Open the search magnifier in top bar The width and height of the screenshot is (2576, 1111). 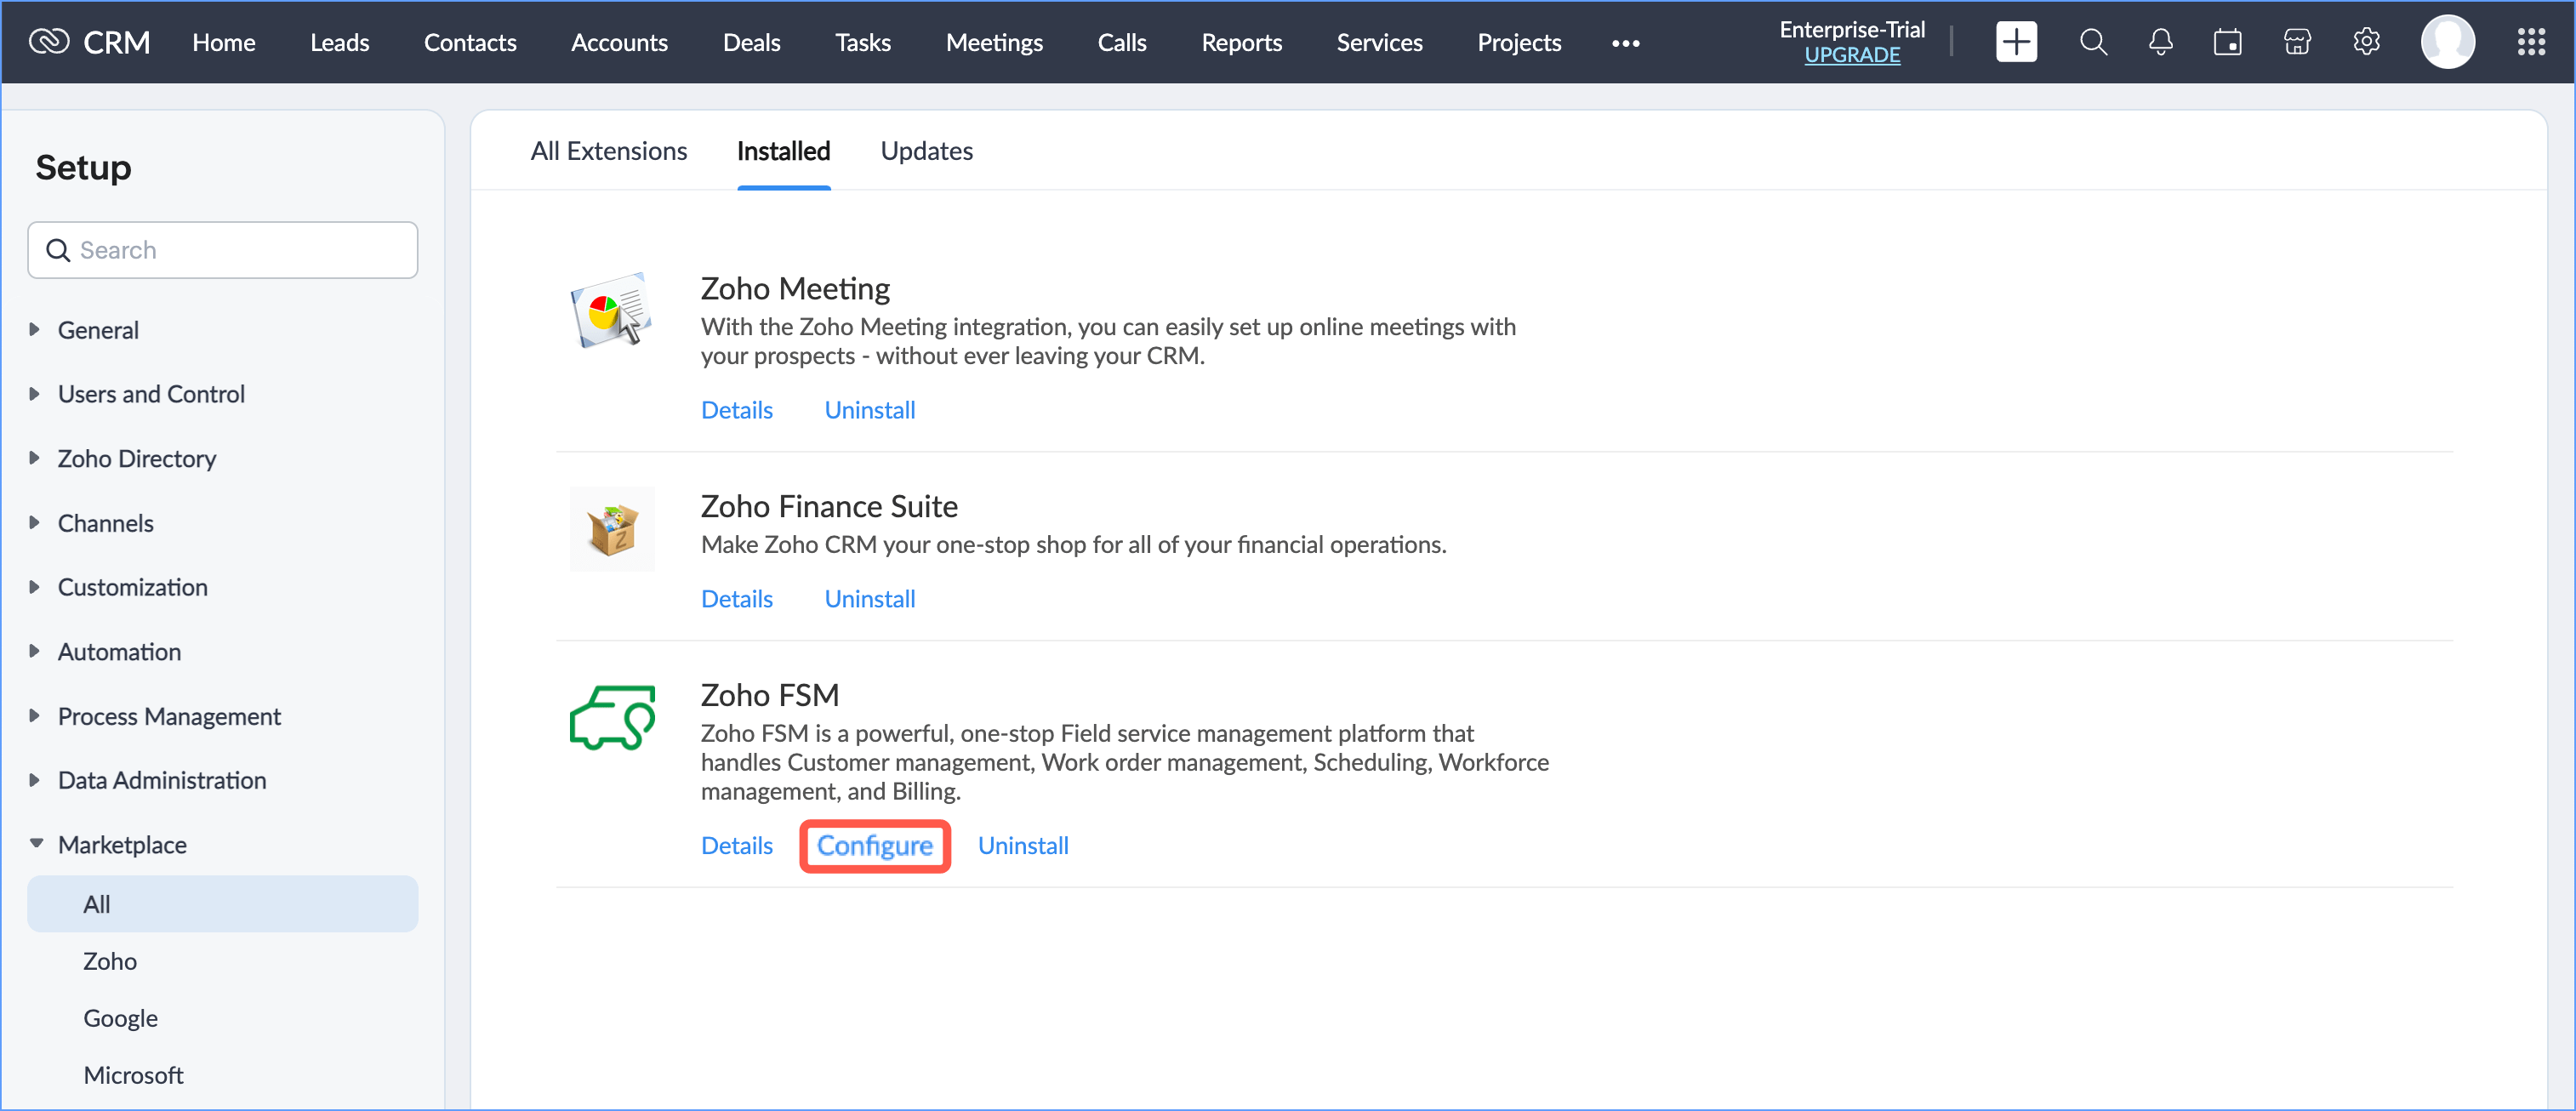[2092, 42]
